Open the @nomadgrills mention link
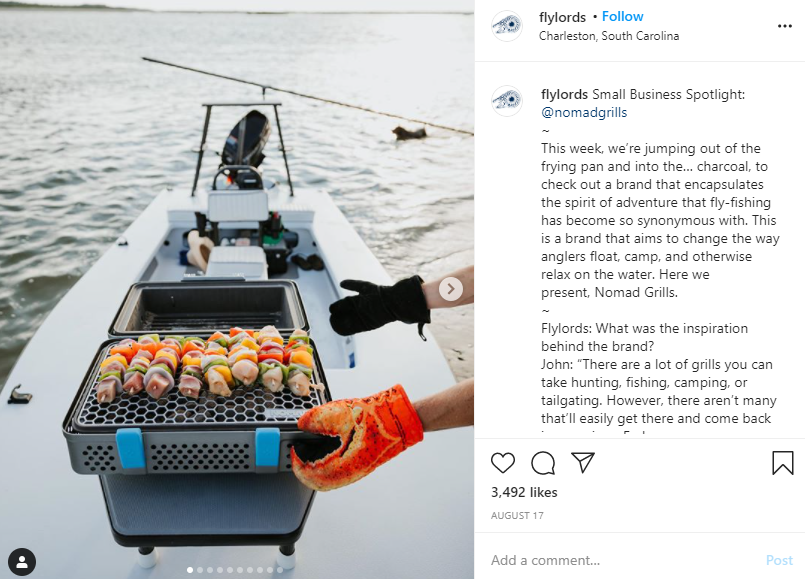The width and height of the screenshot is (805, 579). click(584, 112)
